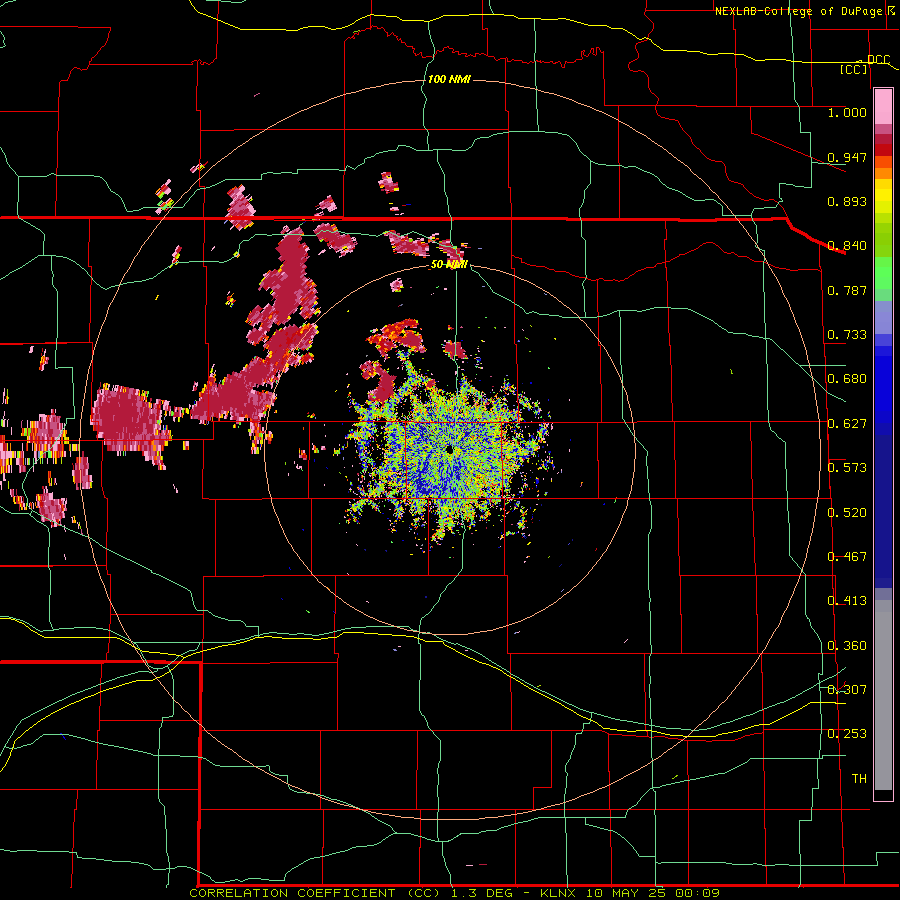The width and height of the screenshot is (900, 900).
Task: Click the 100 NMI range ring label
Action: [x=449, y=79]
